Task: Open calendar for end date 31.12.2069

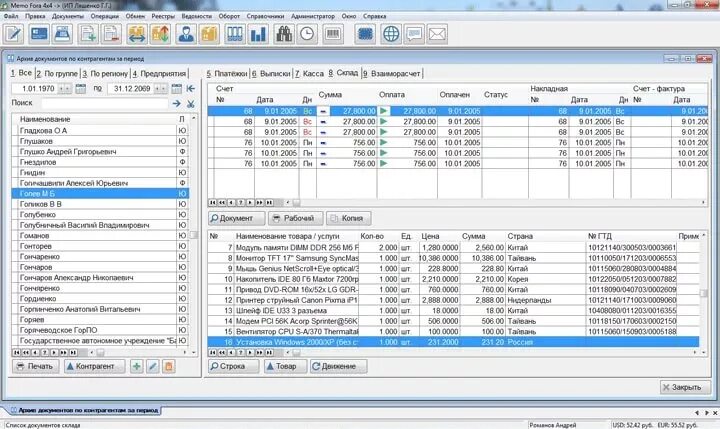Action: (176, 89)
